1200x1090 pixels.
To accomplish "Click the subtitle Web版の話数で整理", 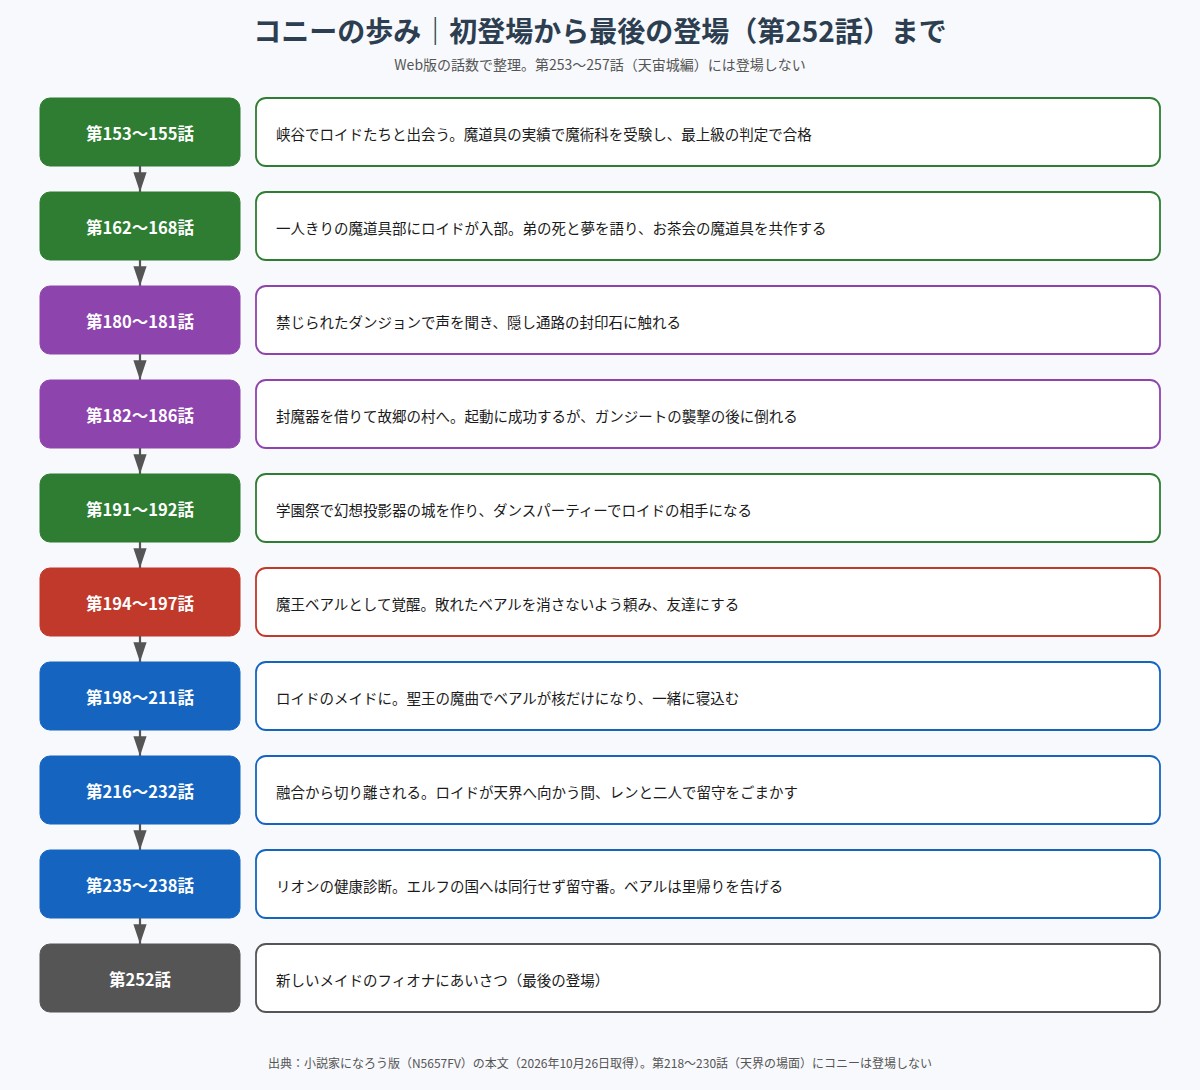I will point(600,65).
